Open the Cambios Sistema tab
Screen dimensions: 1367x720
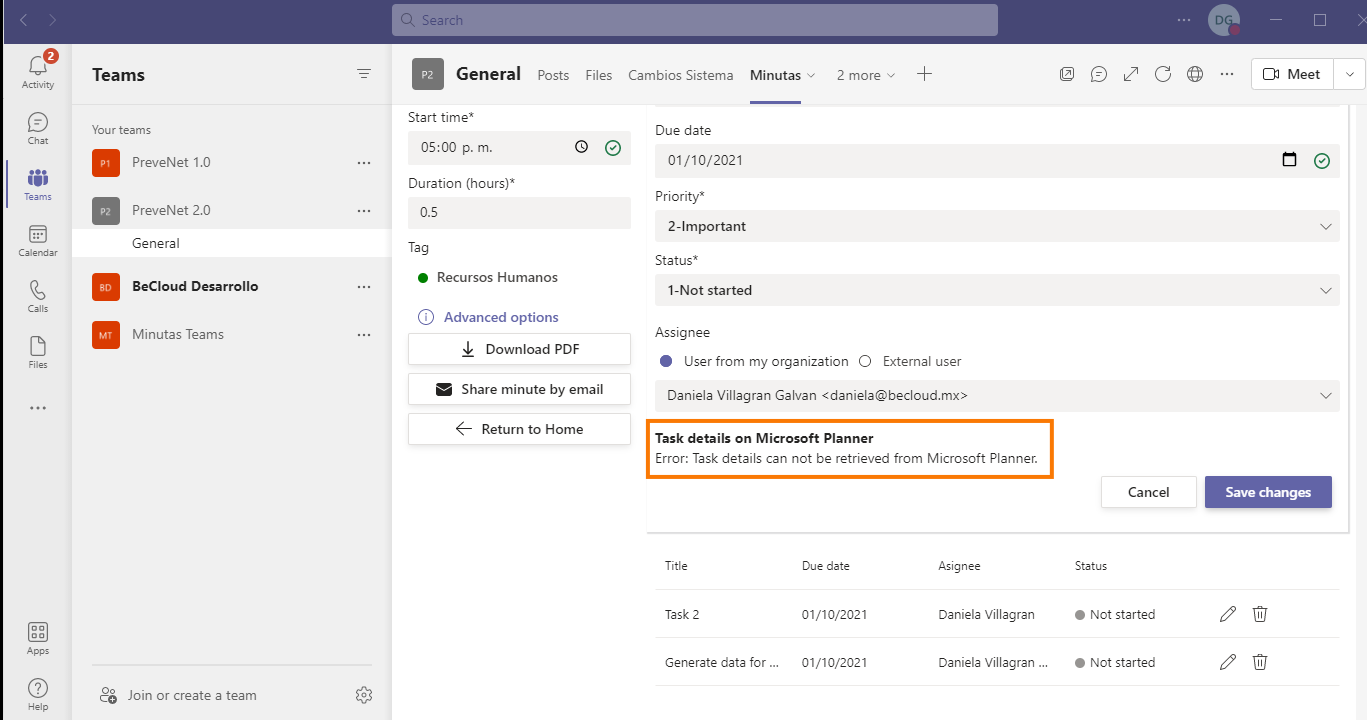tap(681, 75)
